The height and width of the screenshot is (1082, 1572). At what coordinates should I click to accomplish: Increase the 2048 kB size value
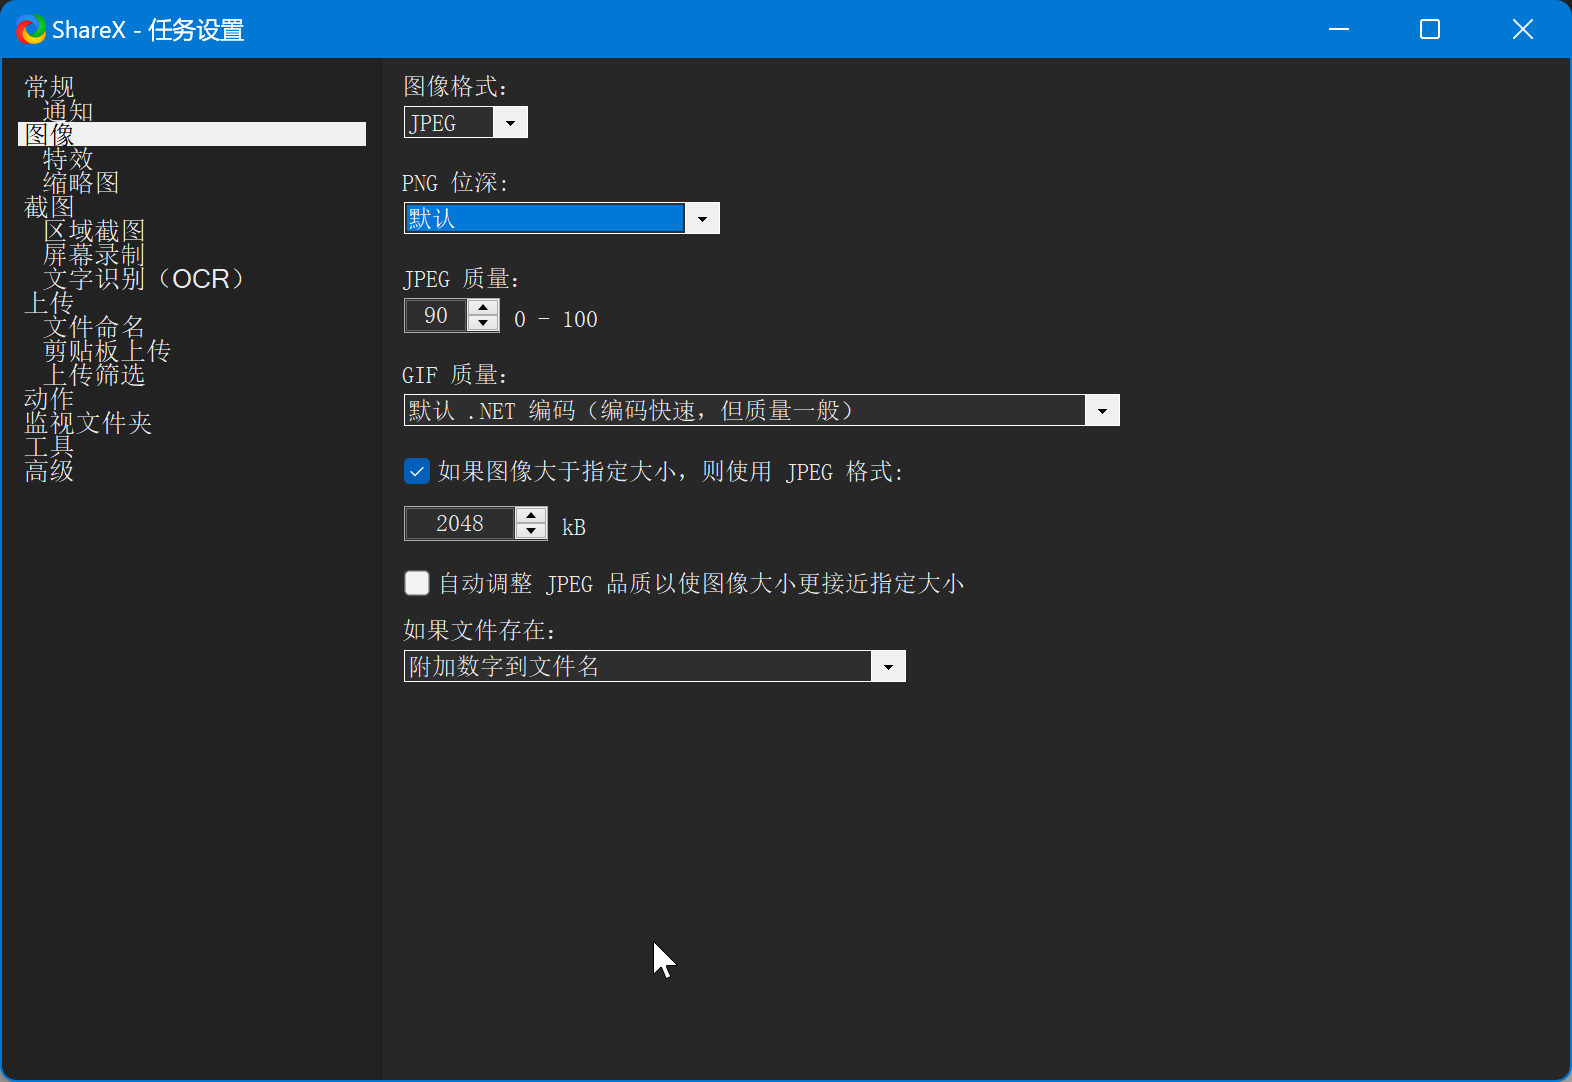(531, 516)
